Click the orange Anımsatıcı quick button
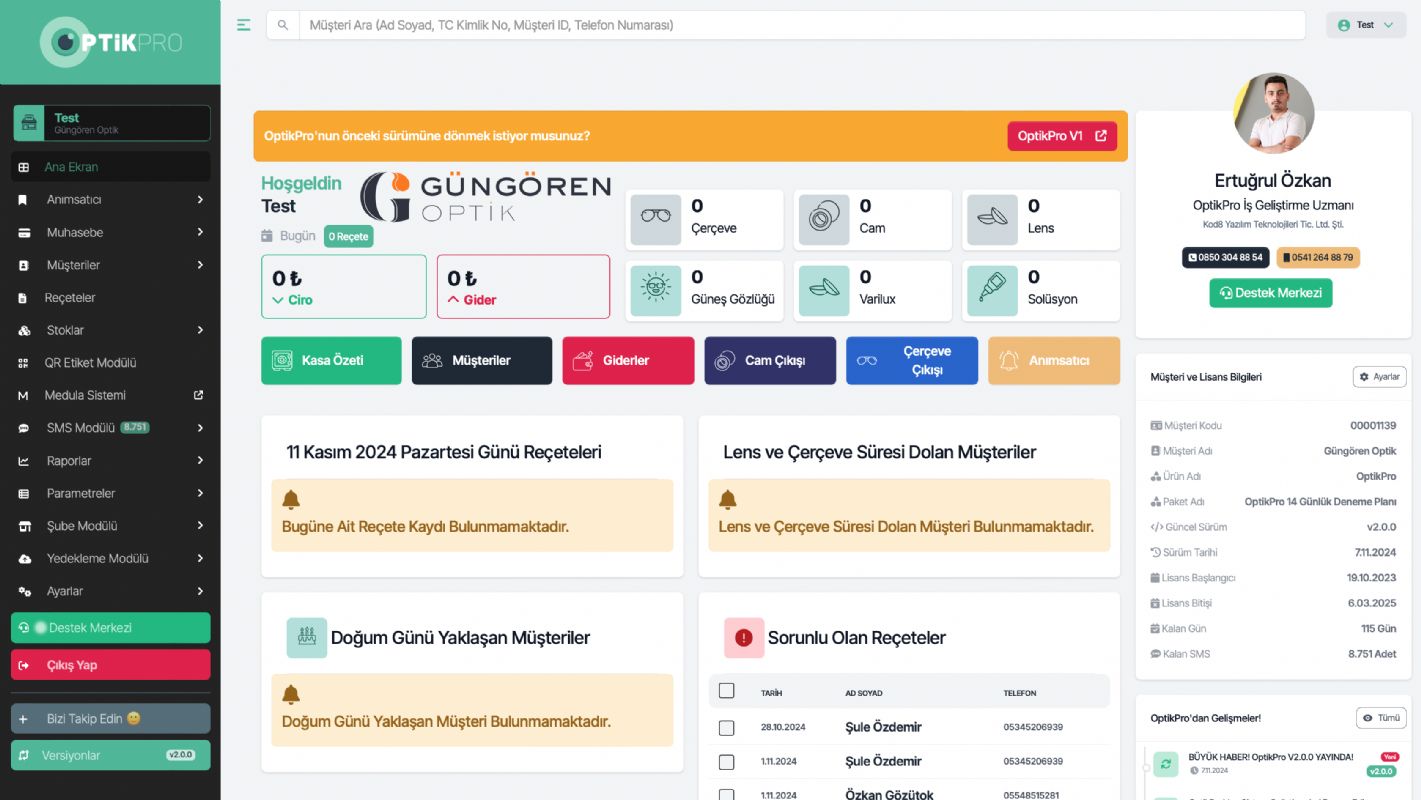Viewport: 1421px width, 800px height. (1054, 360)
